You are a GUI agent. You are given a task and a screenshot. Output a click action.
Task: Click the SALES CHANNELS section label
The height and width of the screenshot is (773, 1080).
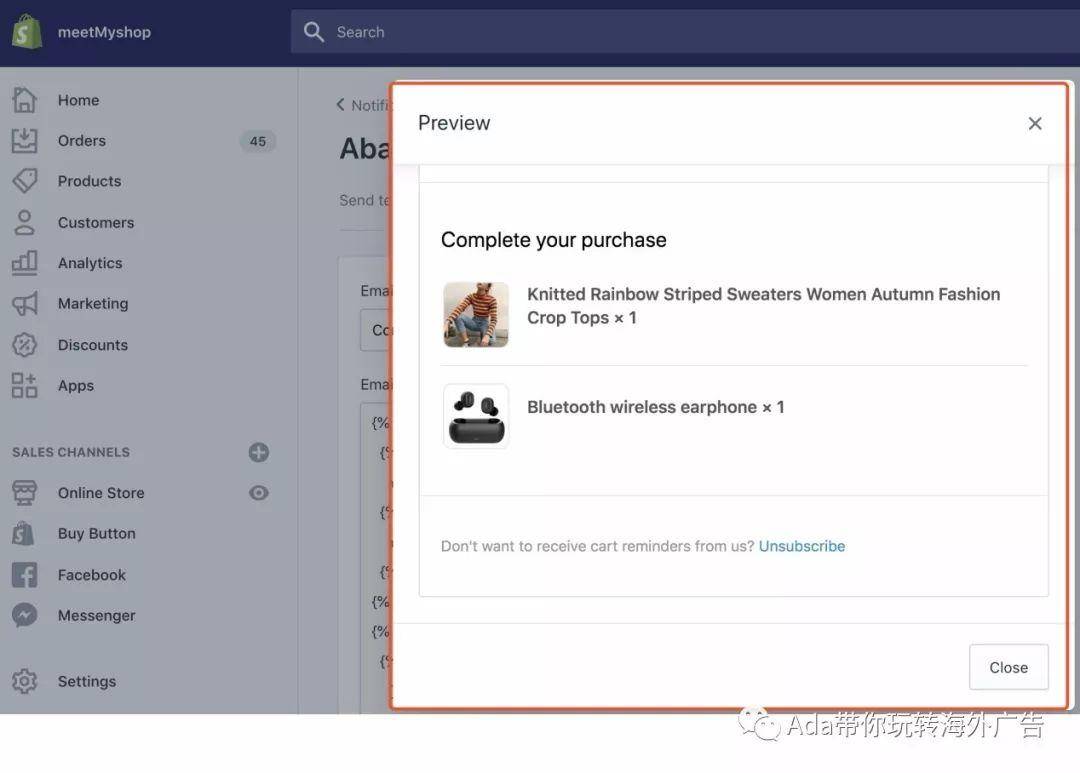[x=71, y=453]
